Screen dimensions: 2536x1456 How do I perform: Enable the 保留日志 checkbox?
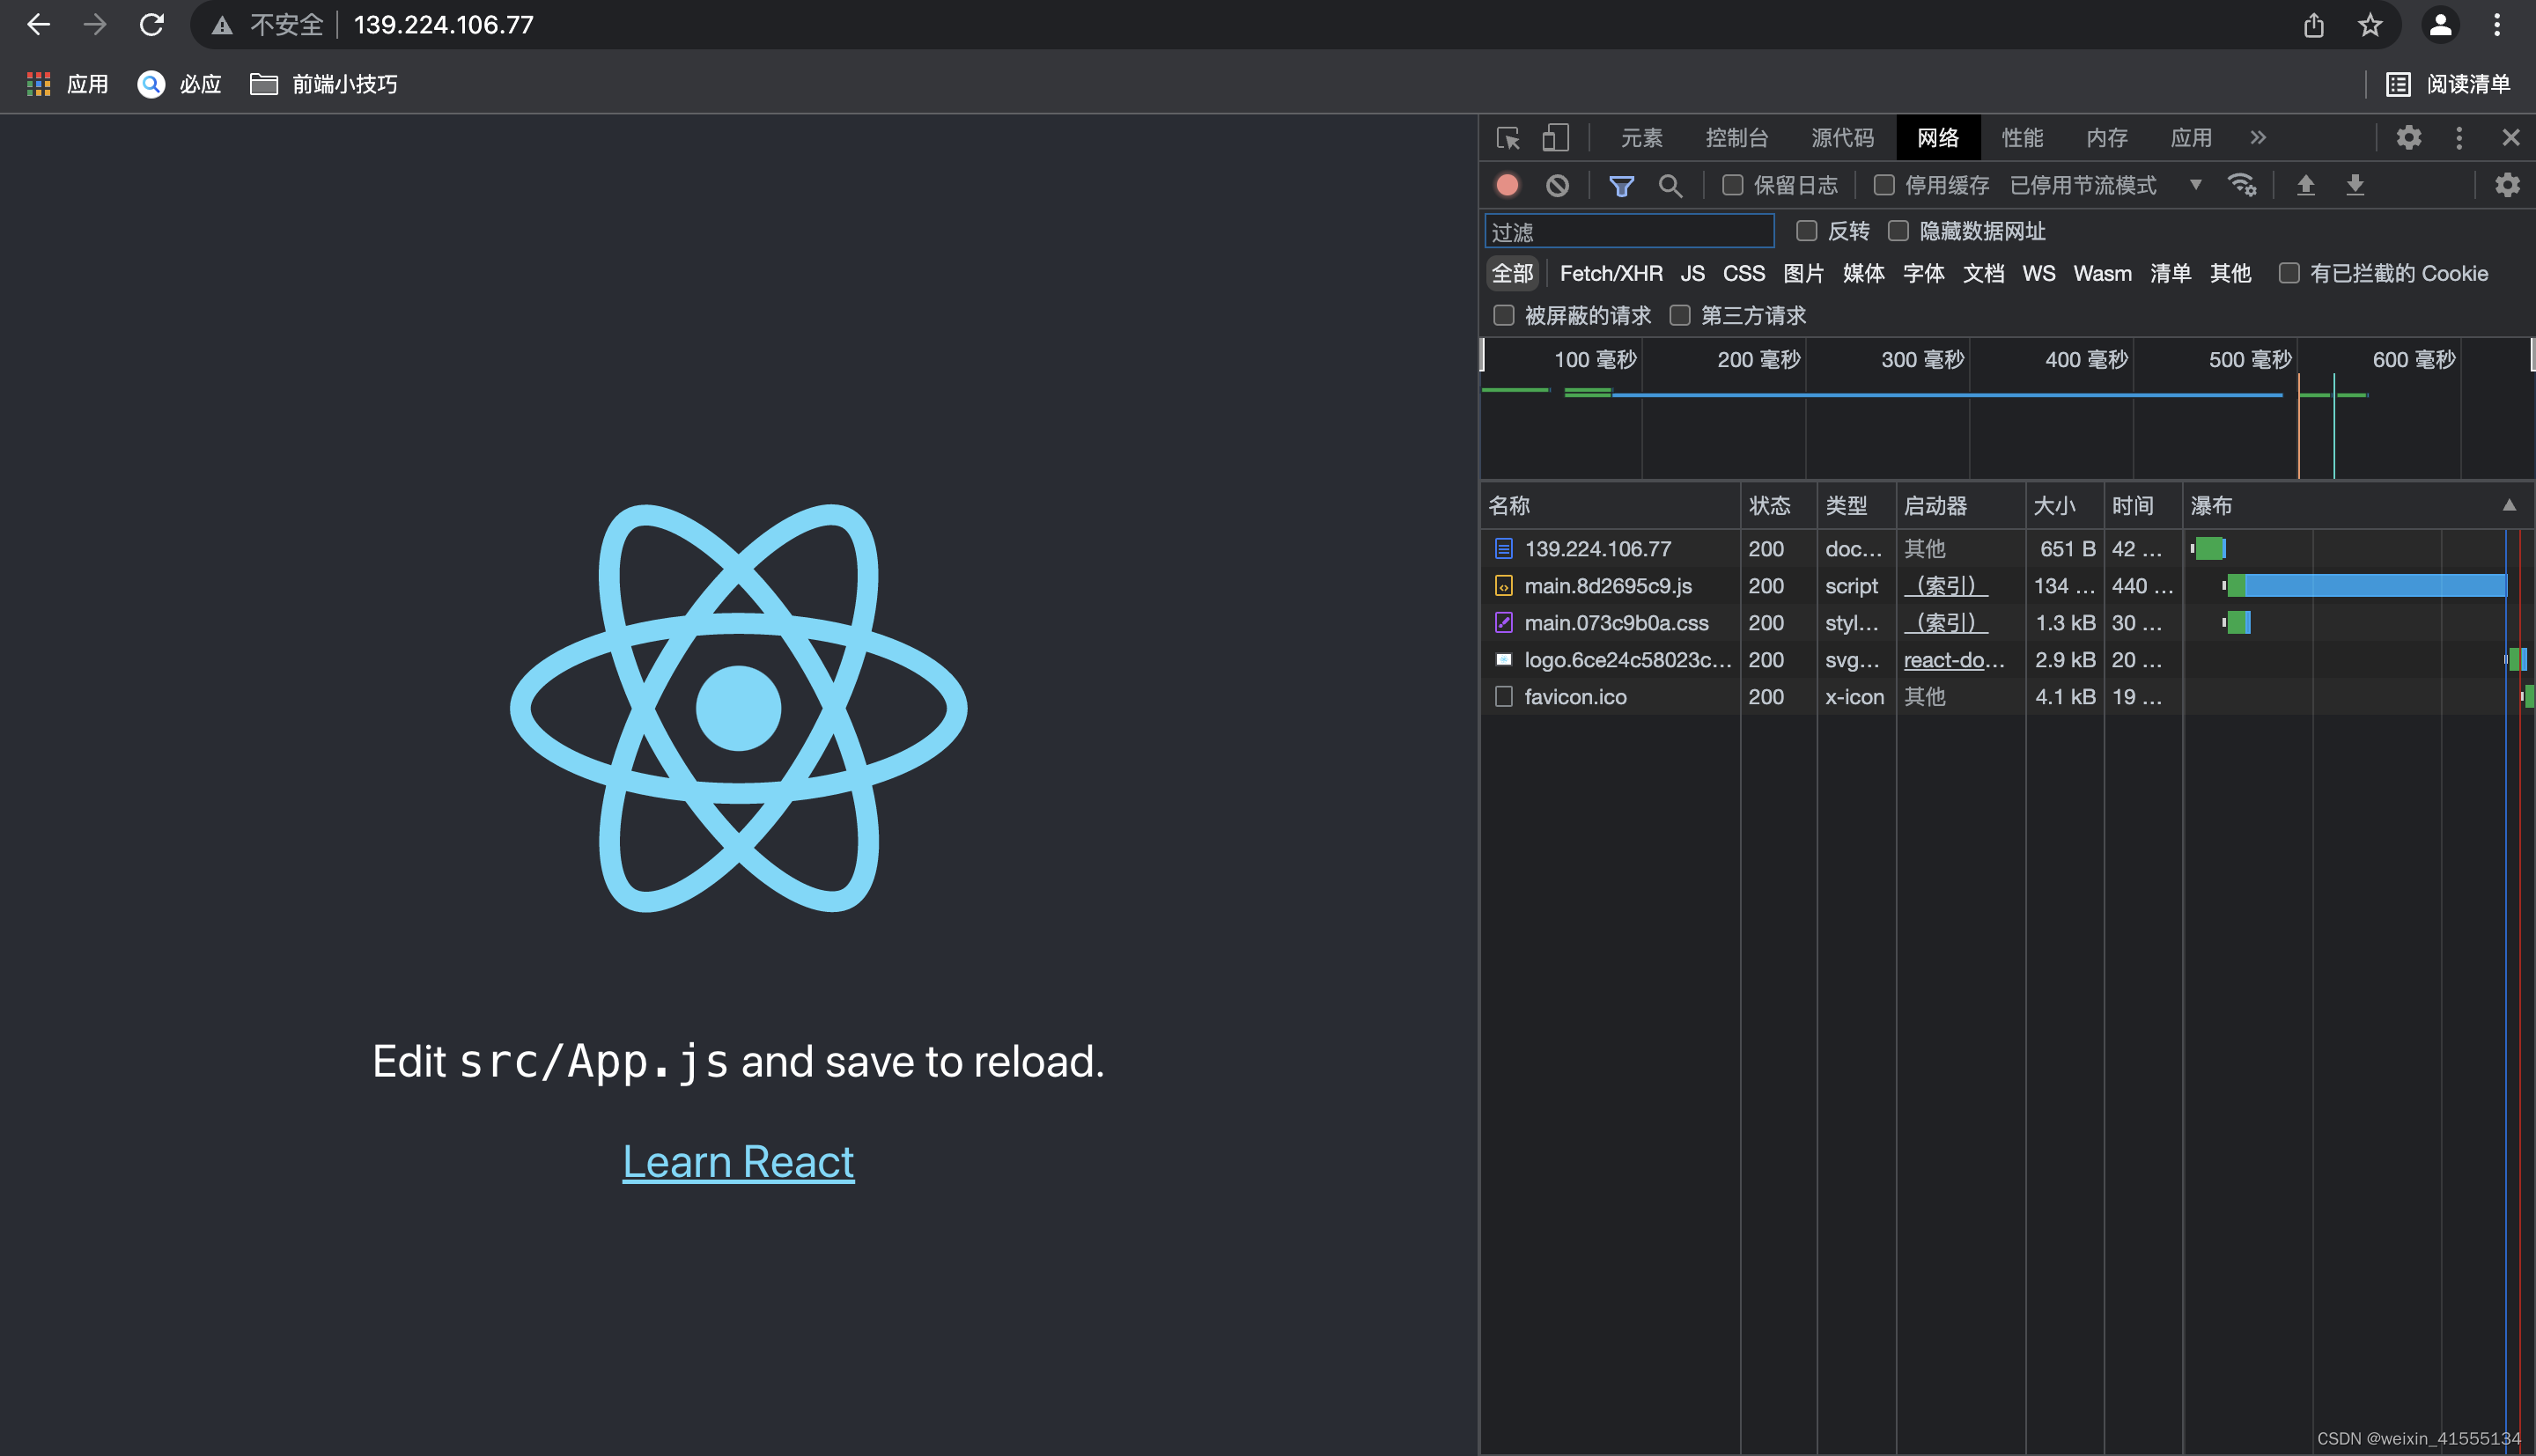click(x=1733, y=185)
